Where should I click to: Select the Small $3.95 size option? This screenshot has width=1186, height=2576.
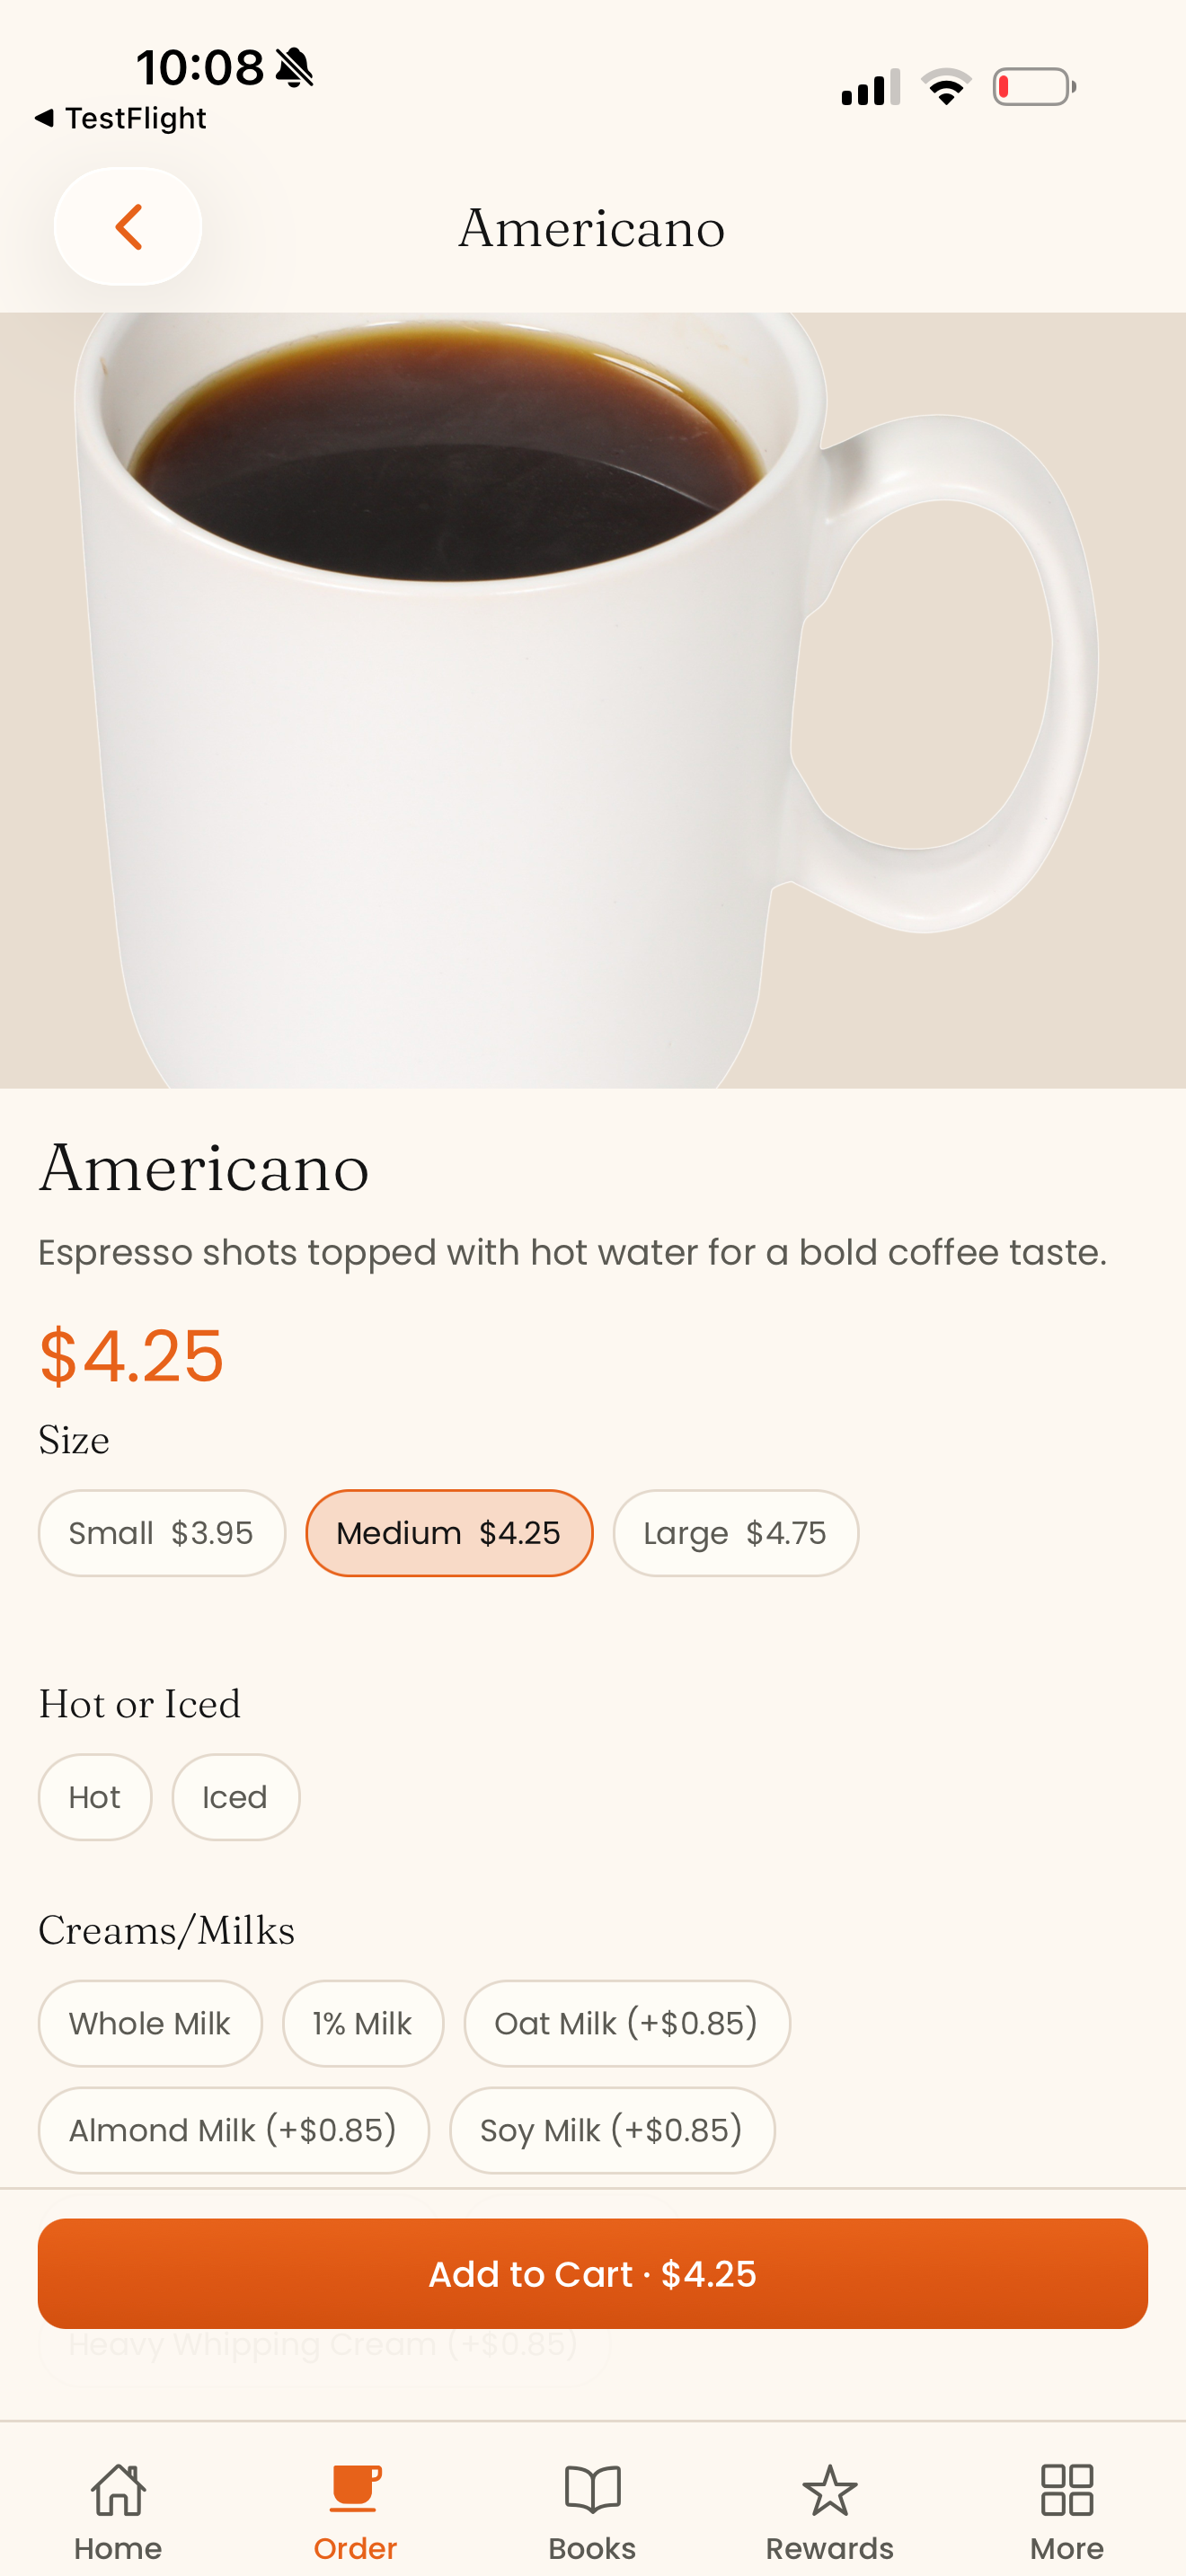pyautogui.click(x=162, y=1533)
